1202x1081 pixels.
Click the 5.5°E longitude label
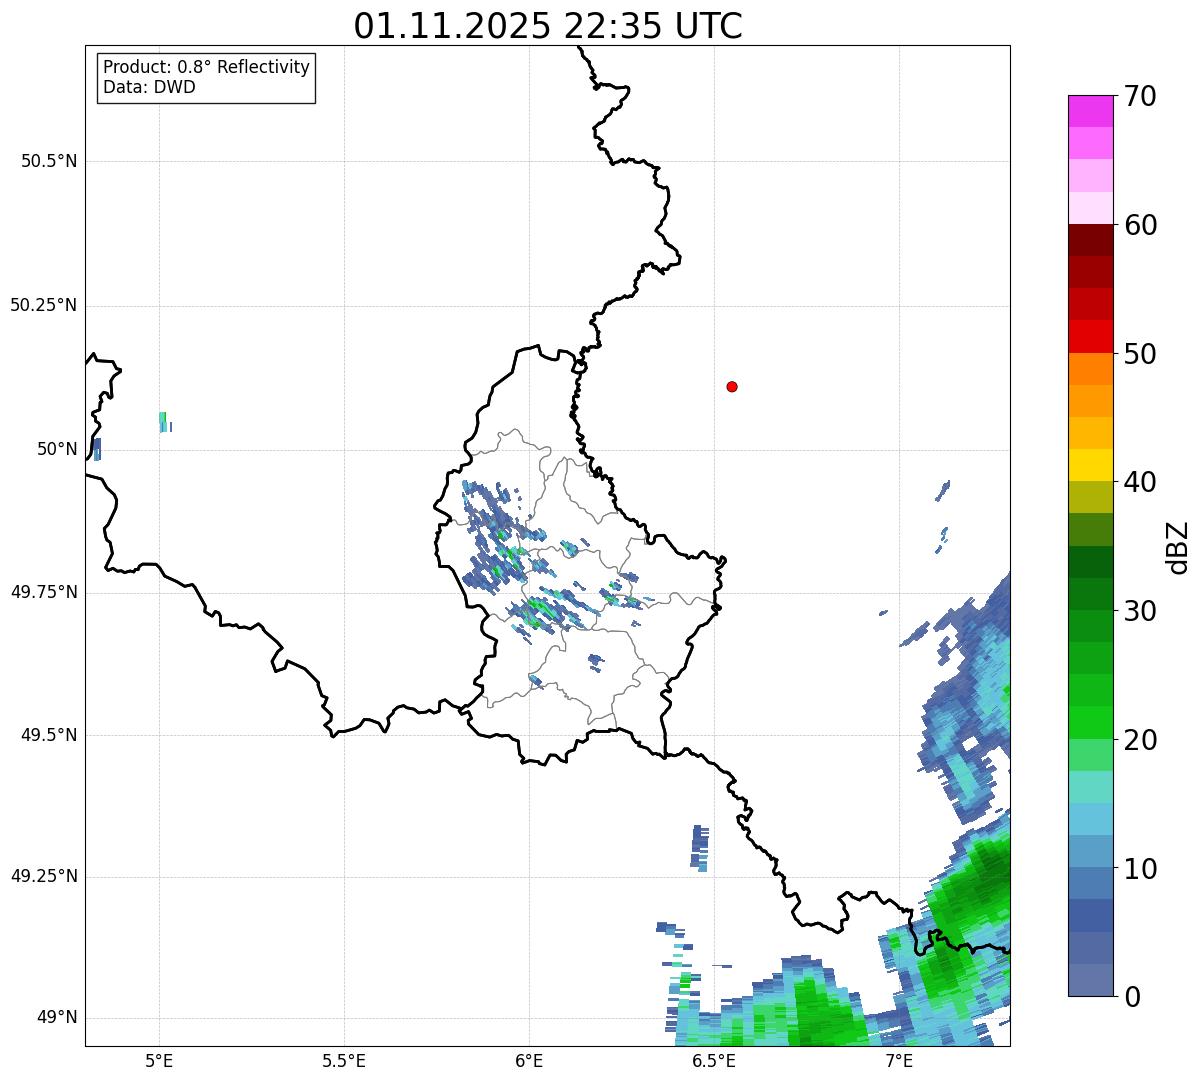[344, 1060]
